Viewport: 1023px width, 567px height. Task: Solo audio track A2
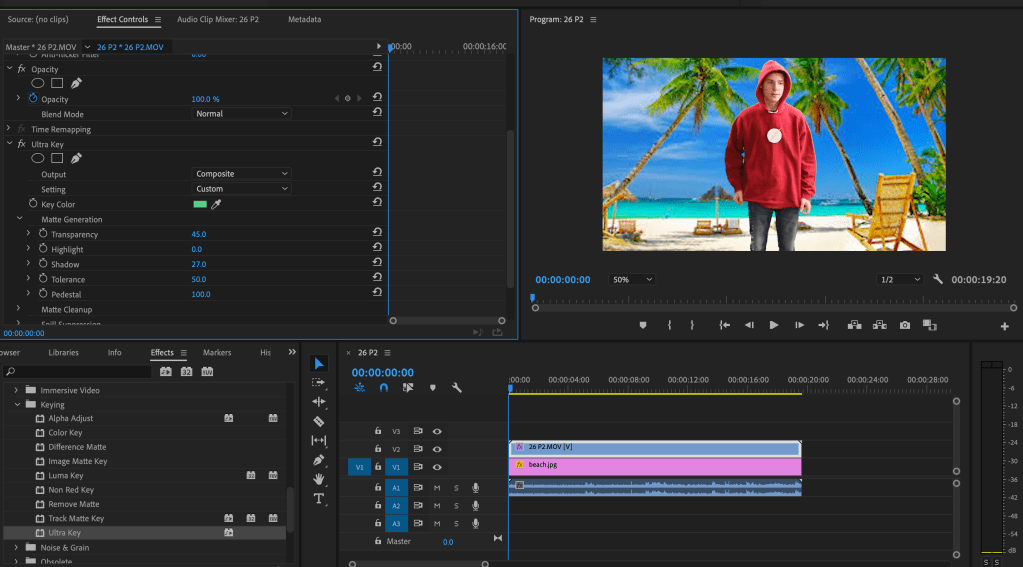point(456,506)
